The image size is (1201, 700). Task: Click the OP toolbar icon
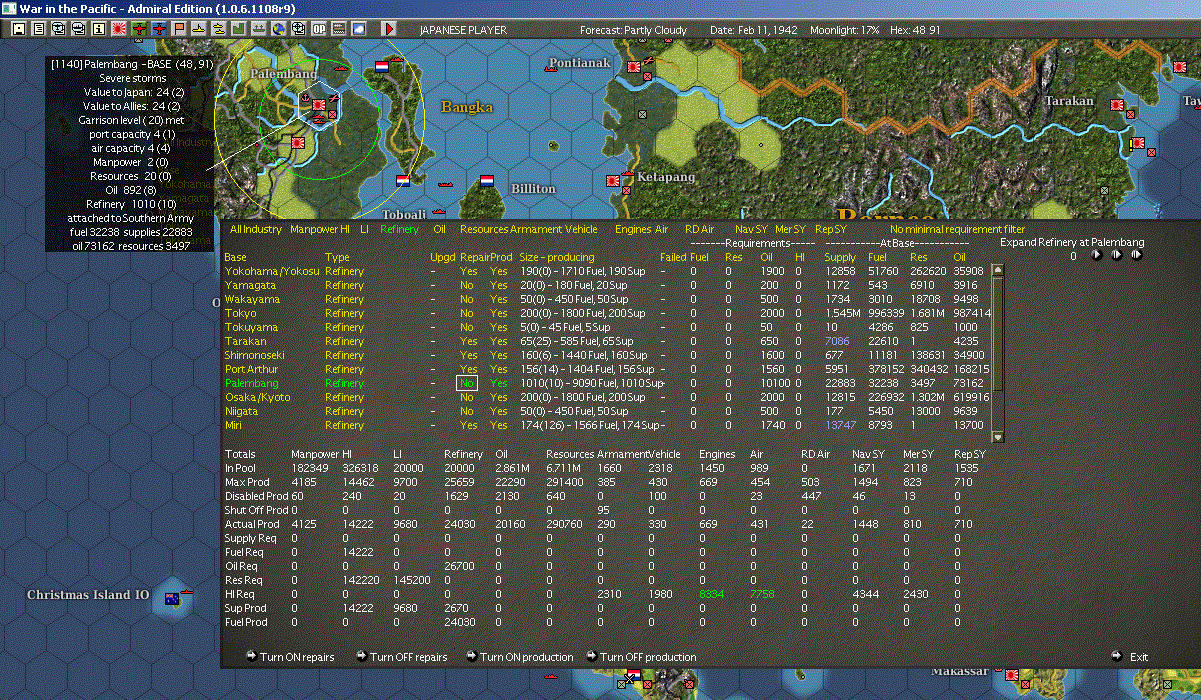319,30
